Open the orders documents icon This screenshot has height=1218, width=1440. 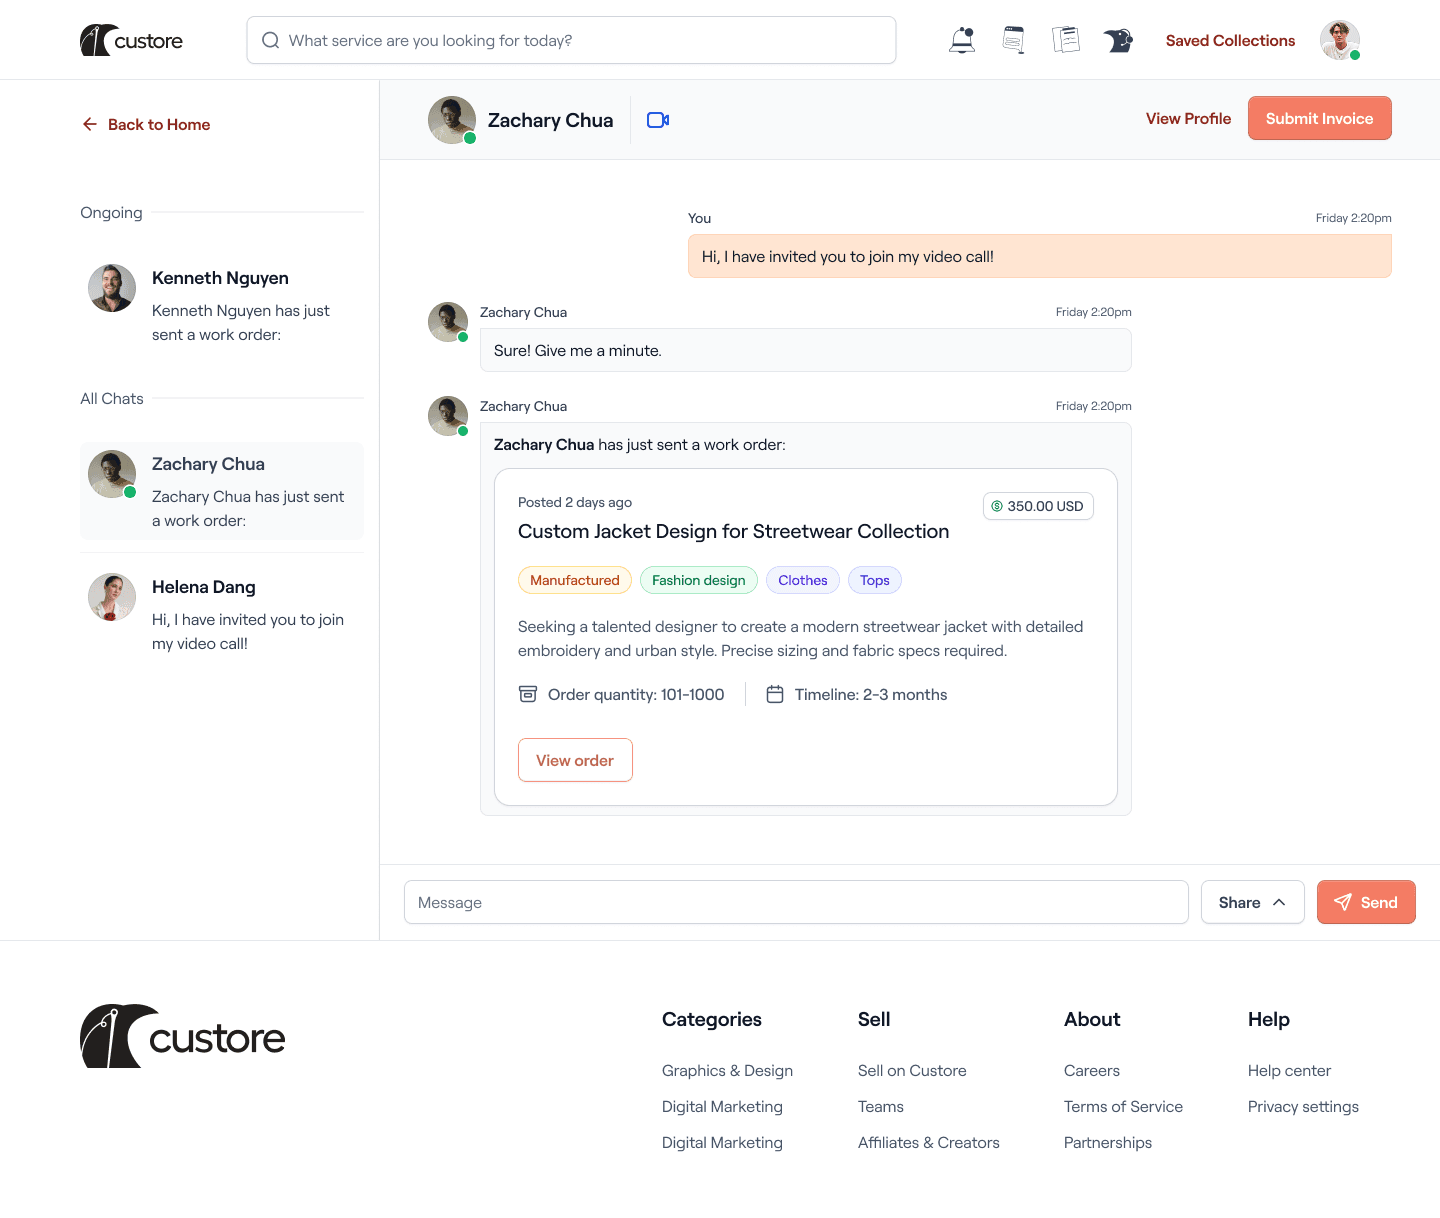pyautogui.click(x=1066, y=39)
